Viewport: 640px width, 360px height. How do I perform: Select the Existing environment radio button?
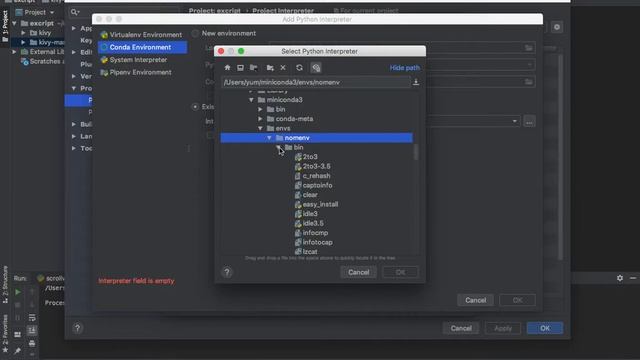coord(196,107)
